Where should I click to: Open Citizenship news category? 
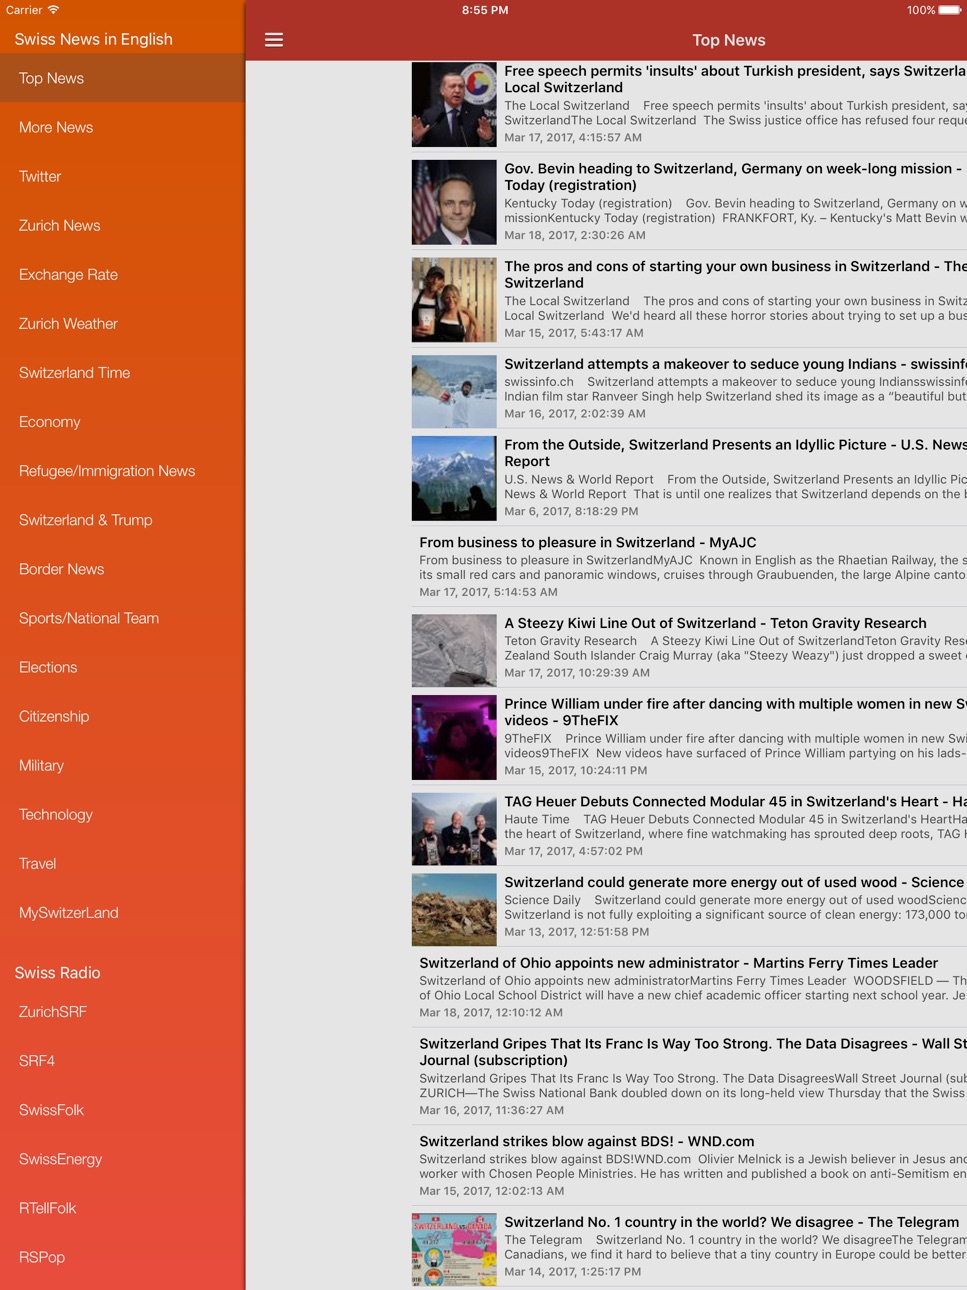tap(122, 715)
